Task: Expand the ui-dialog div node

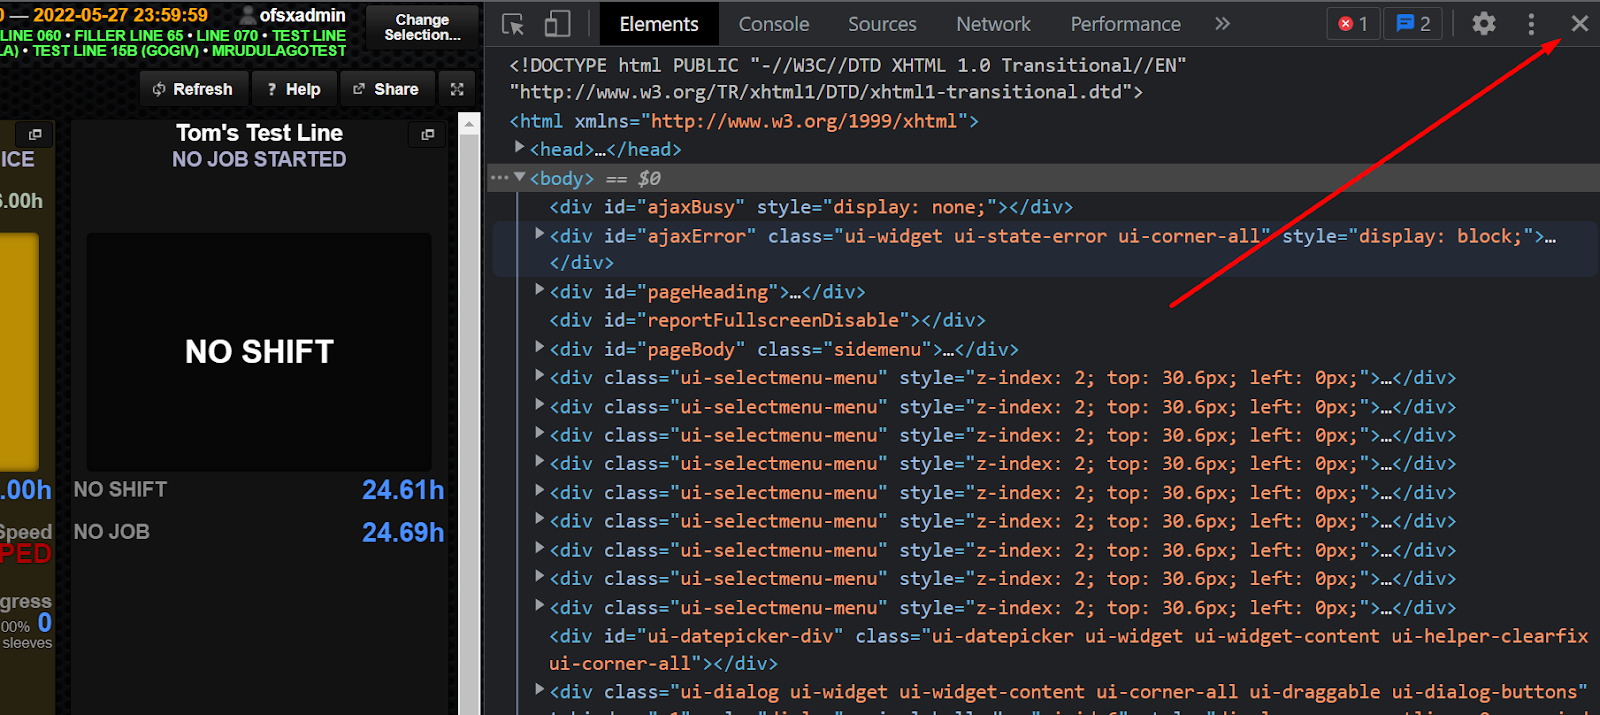Action: coord(539,690)
